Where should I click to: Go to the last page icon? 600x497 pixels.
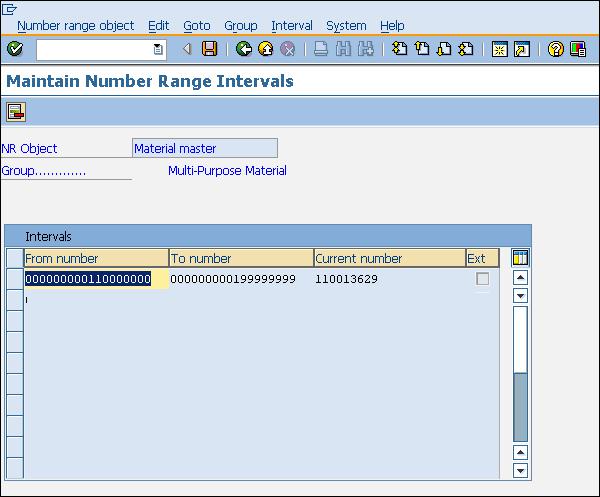466,49
